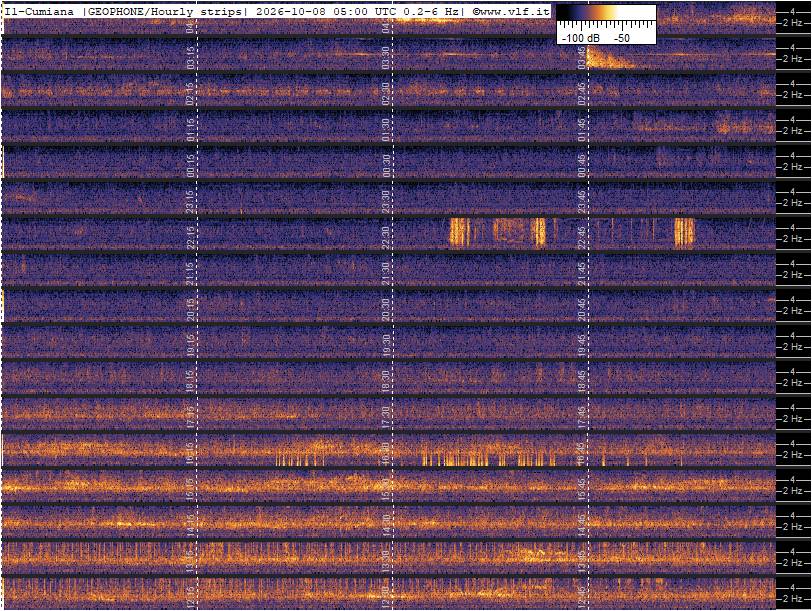Click the I1-Cumiana station name in the header
Image resolution: width=812 pixels, height=611 pixels.
39,11
